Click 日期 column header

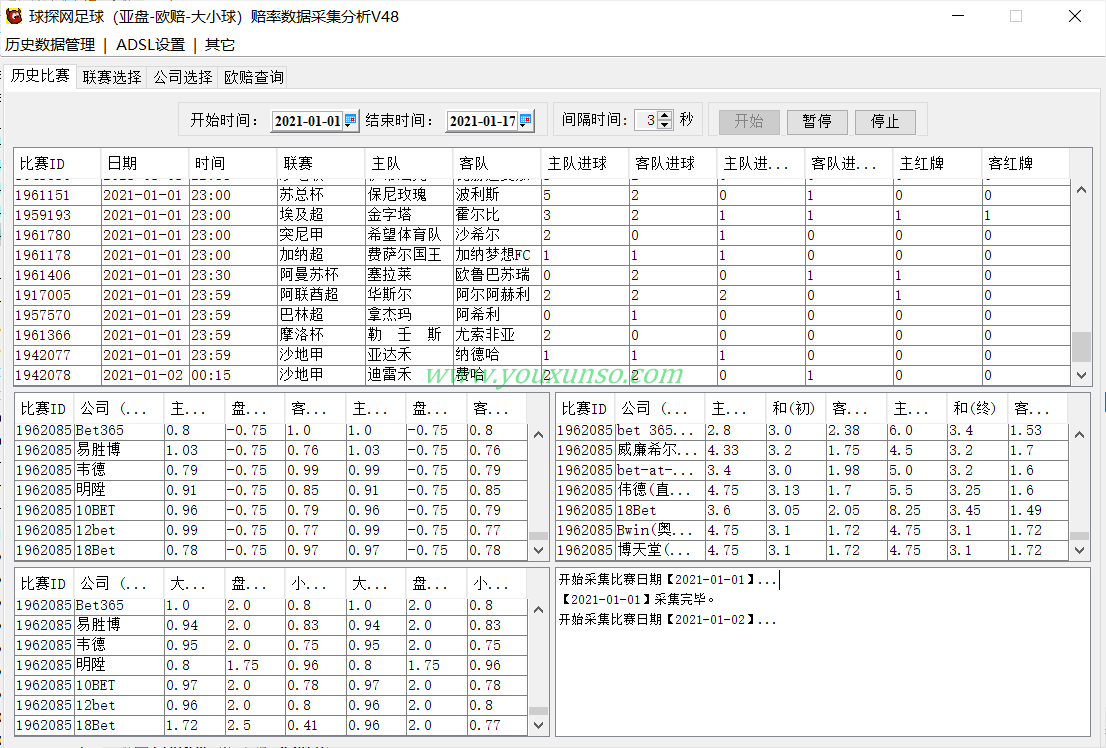pos(145,164)
